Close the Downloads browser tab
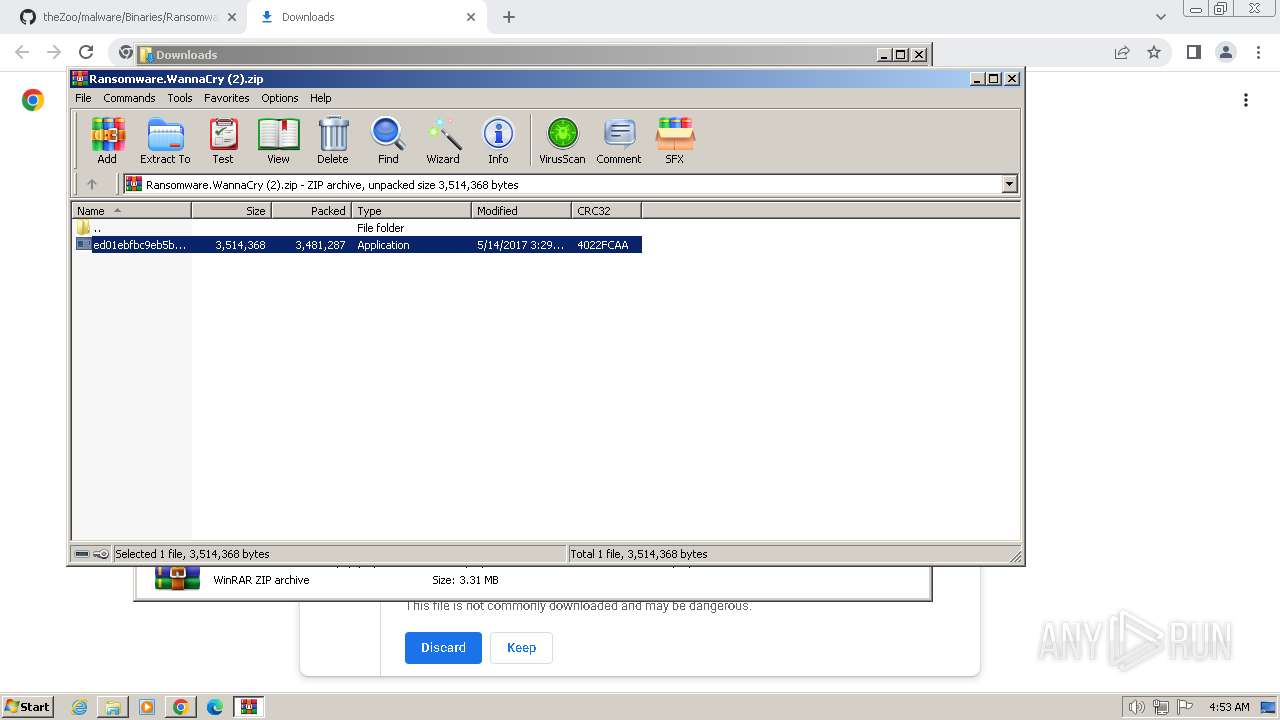Viewport: 1280px width, 720px height. (470, 17)
